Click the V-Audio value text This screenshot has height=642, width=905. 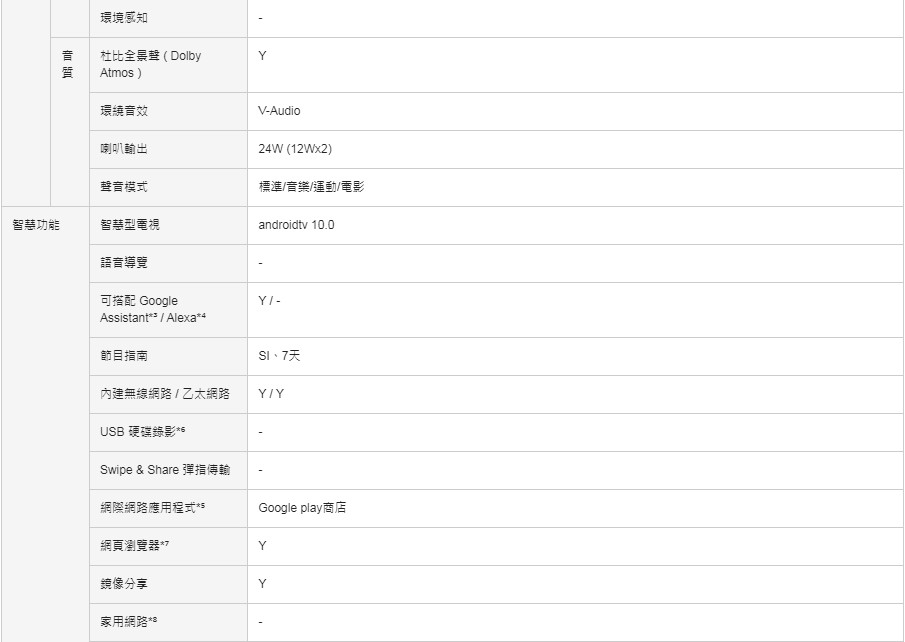point(279,111)
